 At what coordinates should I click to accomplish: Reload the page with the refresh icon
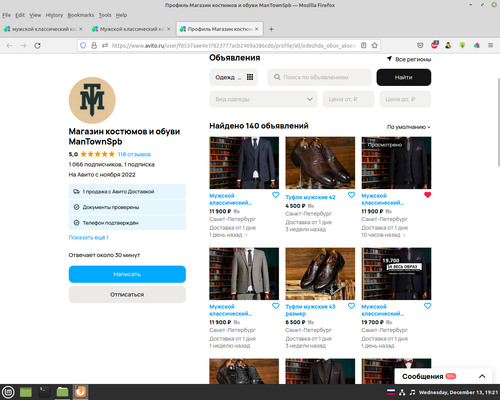click(38, 45)
